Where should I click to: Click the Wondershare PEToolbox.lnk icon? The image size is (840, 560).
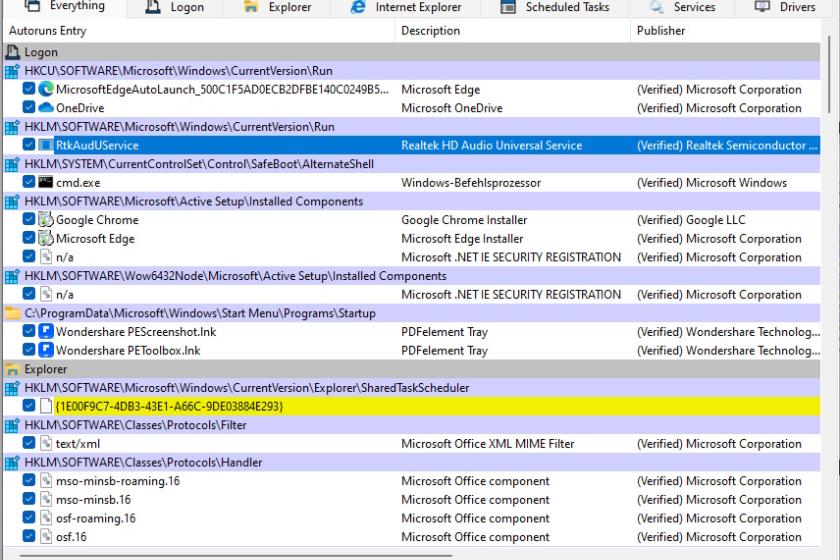[46, 350]
